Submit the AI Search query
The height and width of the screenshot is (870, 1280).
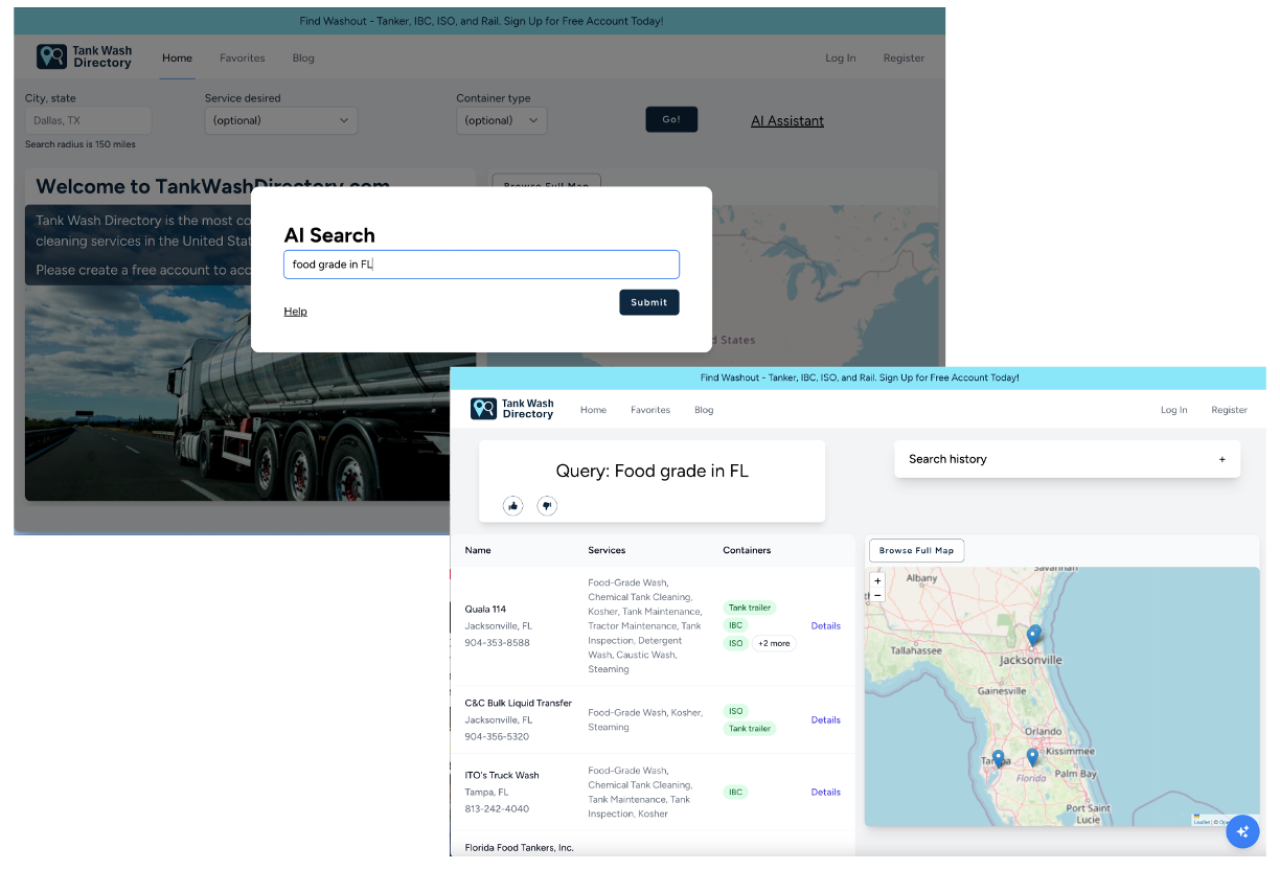[x=649, y=302]
